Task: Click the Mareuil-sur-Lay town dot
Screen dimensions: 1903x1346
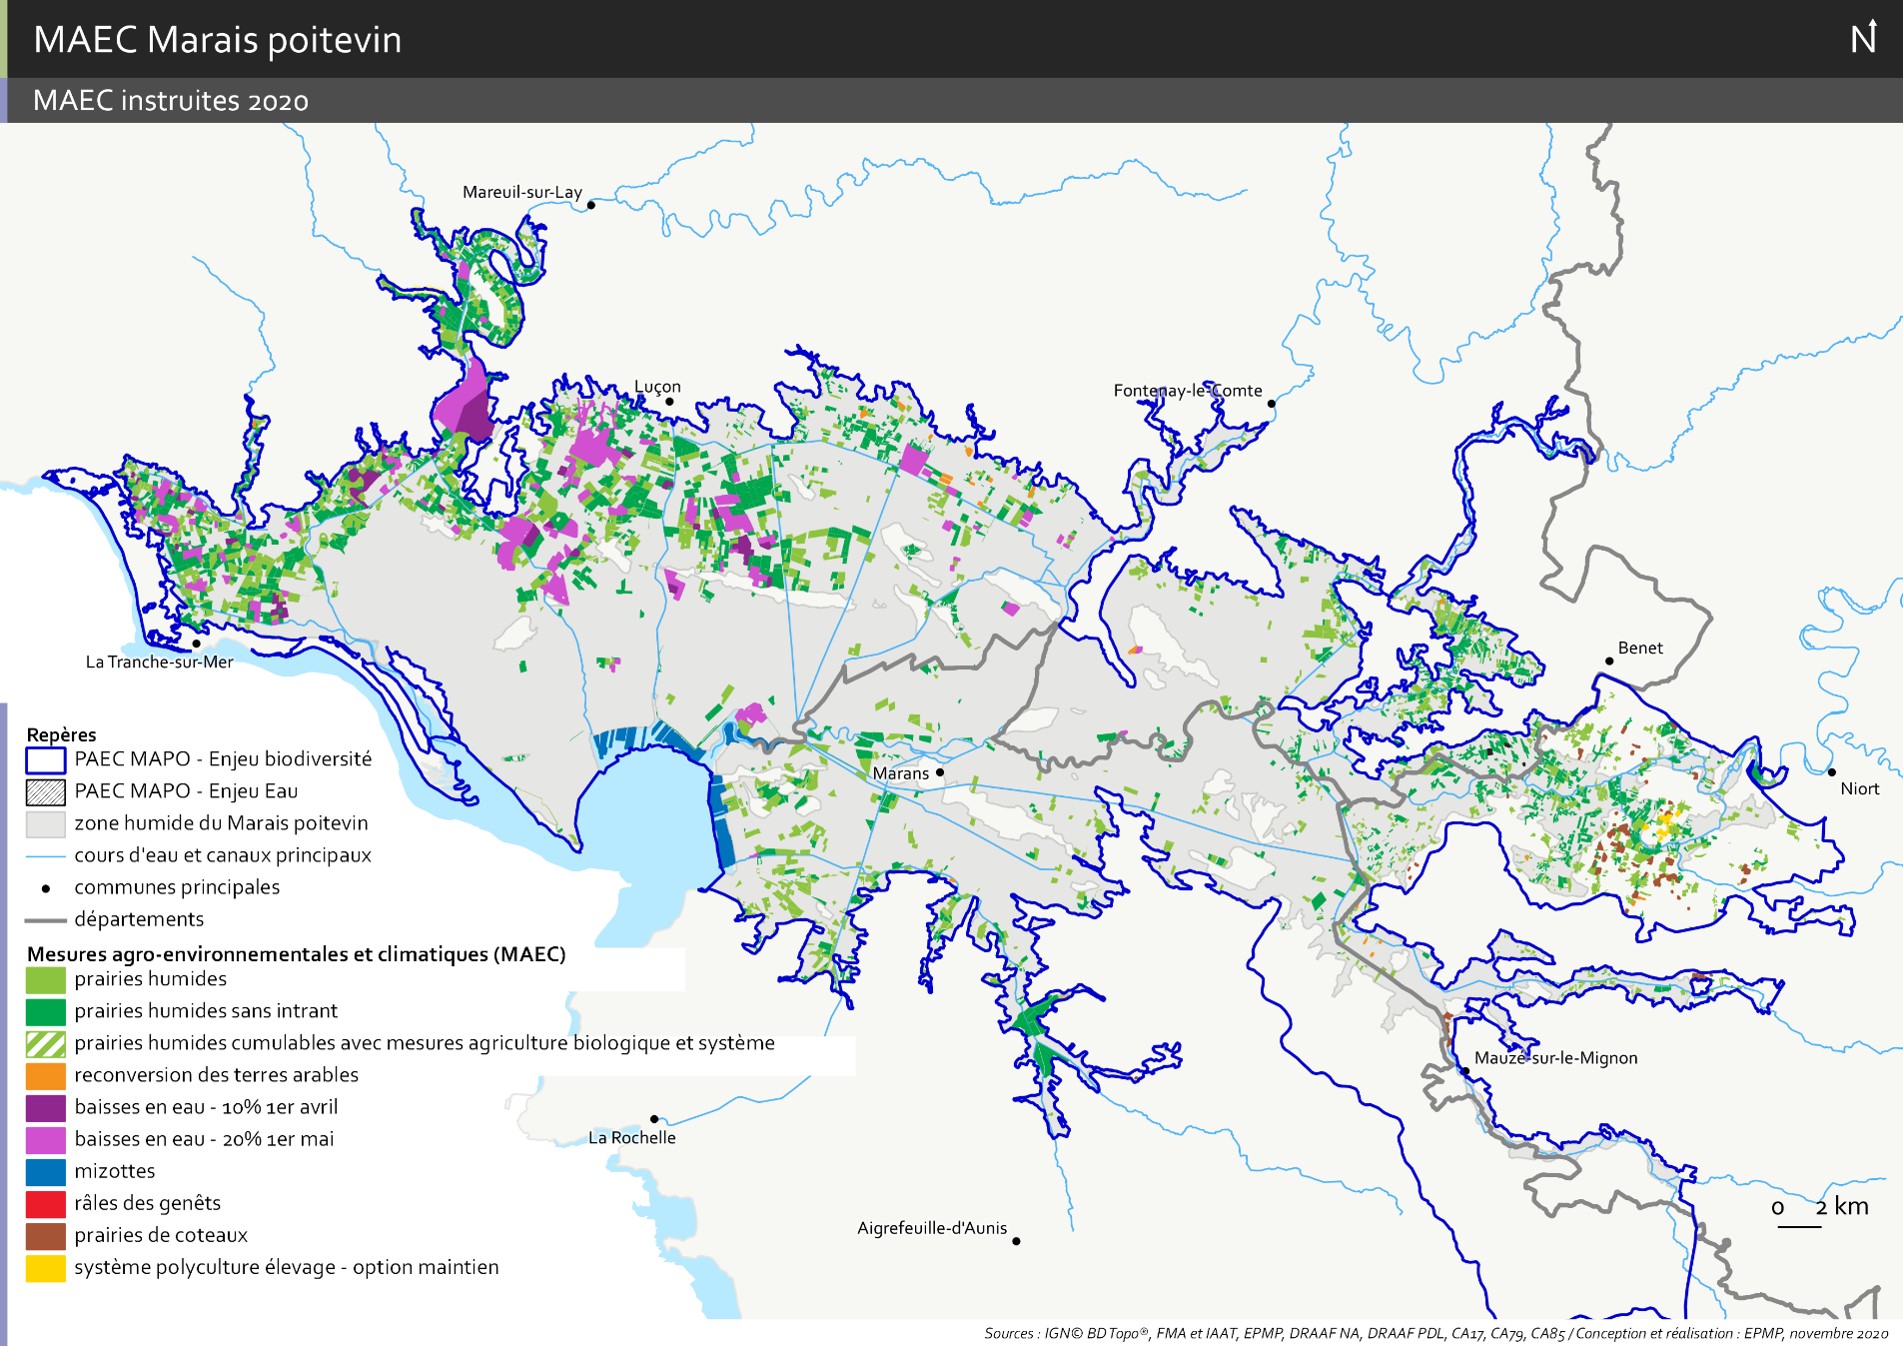Action: pos(591,205)
